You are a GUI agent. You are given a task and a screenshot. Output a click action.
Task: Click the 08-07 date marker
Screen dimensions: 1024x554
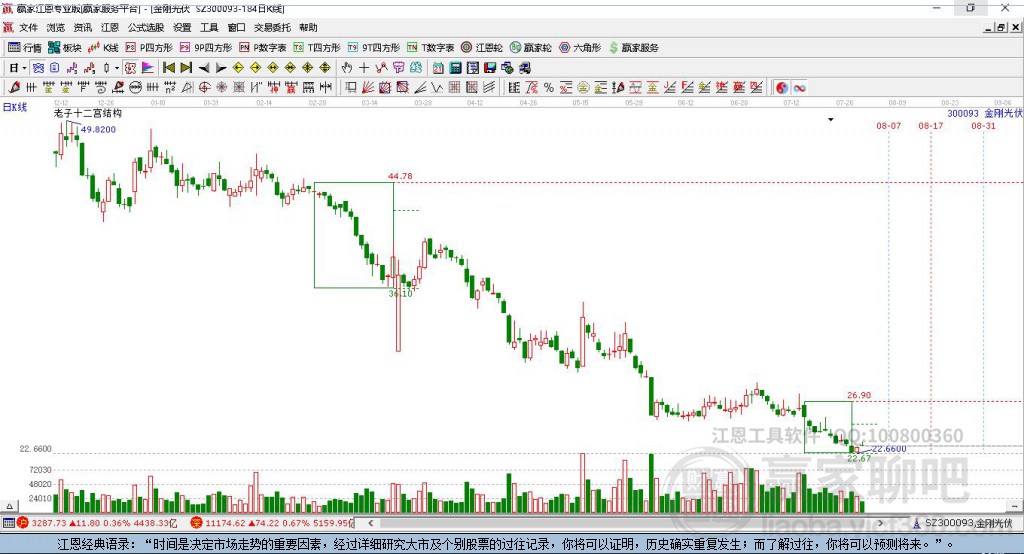point(889,126)
